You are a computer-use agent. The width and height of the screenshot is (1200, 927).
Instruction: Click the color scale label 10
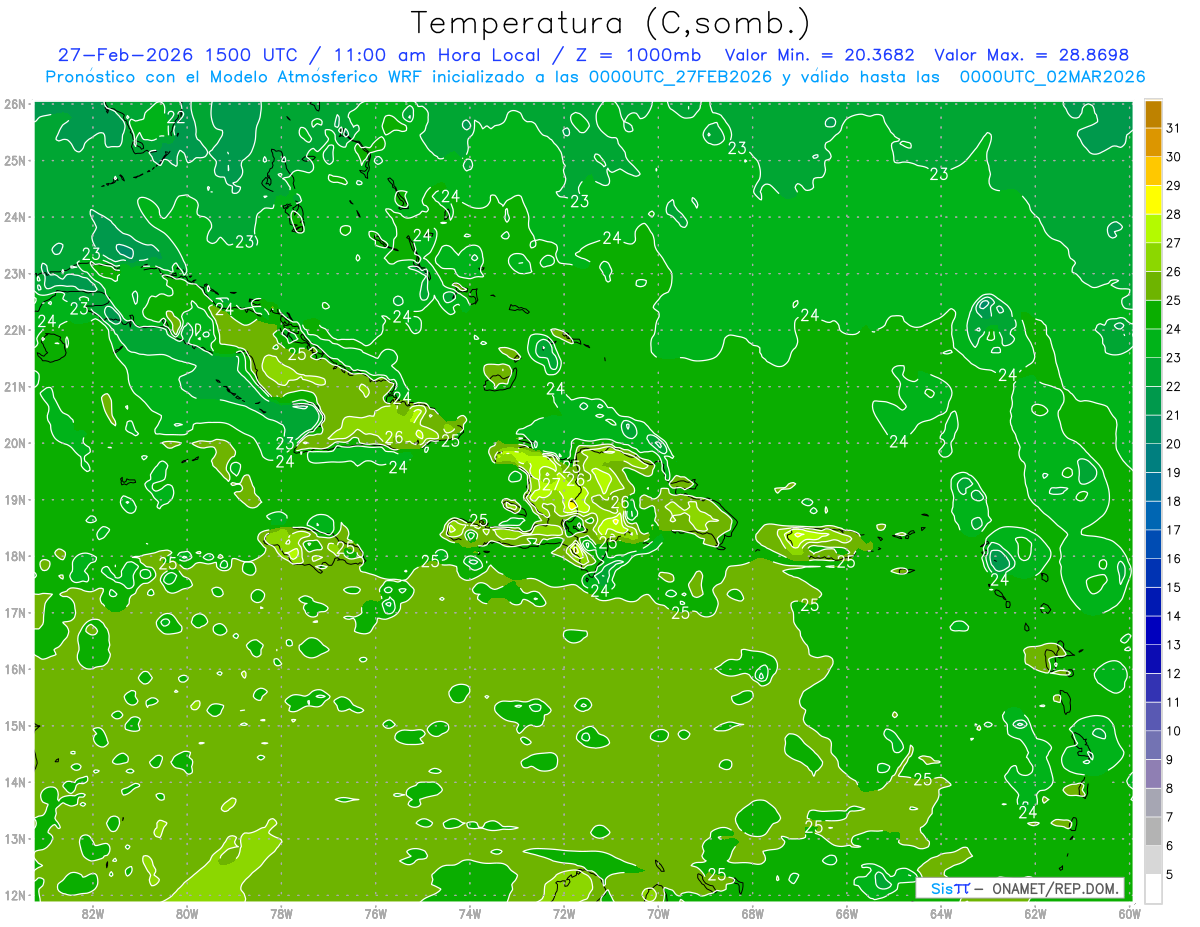pos(1173,731)
